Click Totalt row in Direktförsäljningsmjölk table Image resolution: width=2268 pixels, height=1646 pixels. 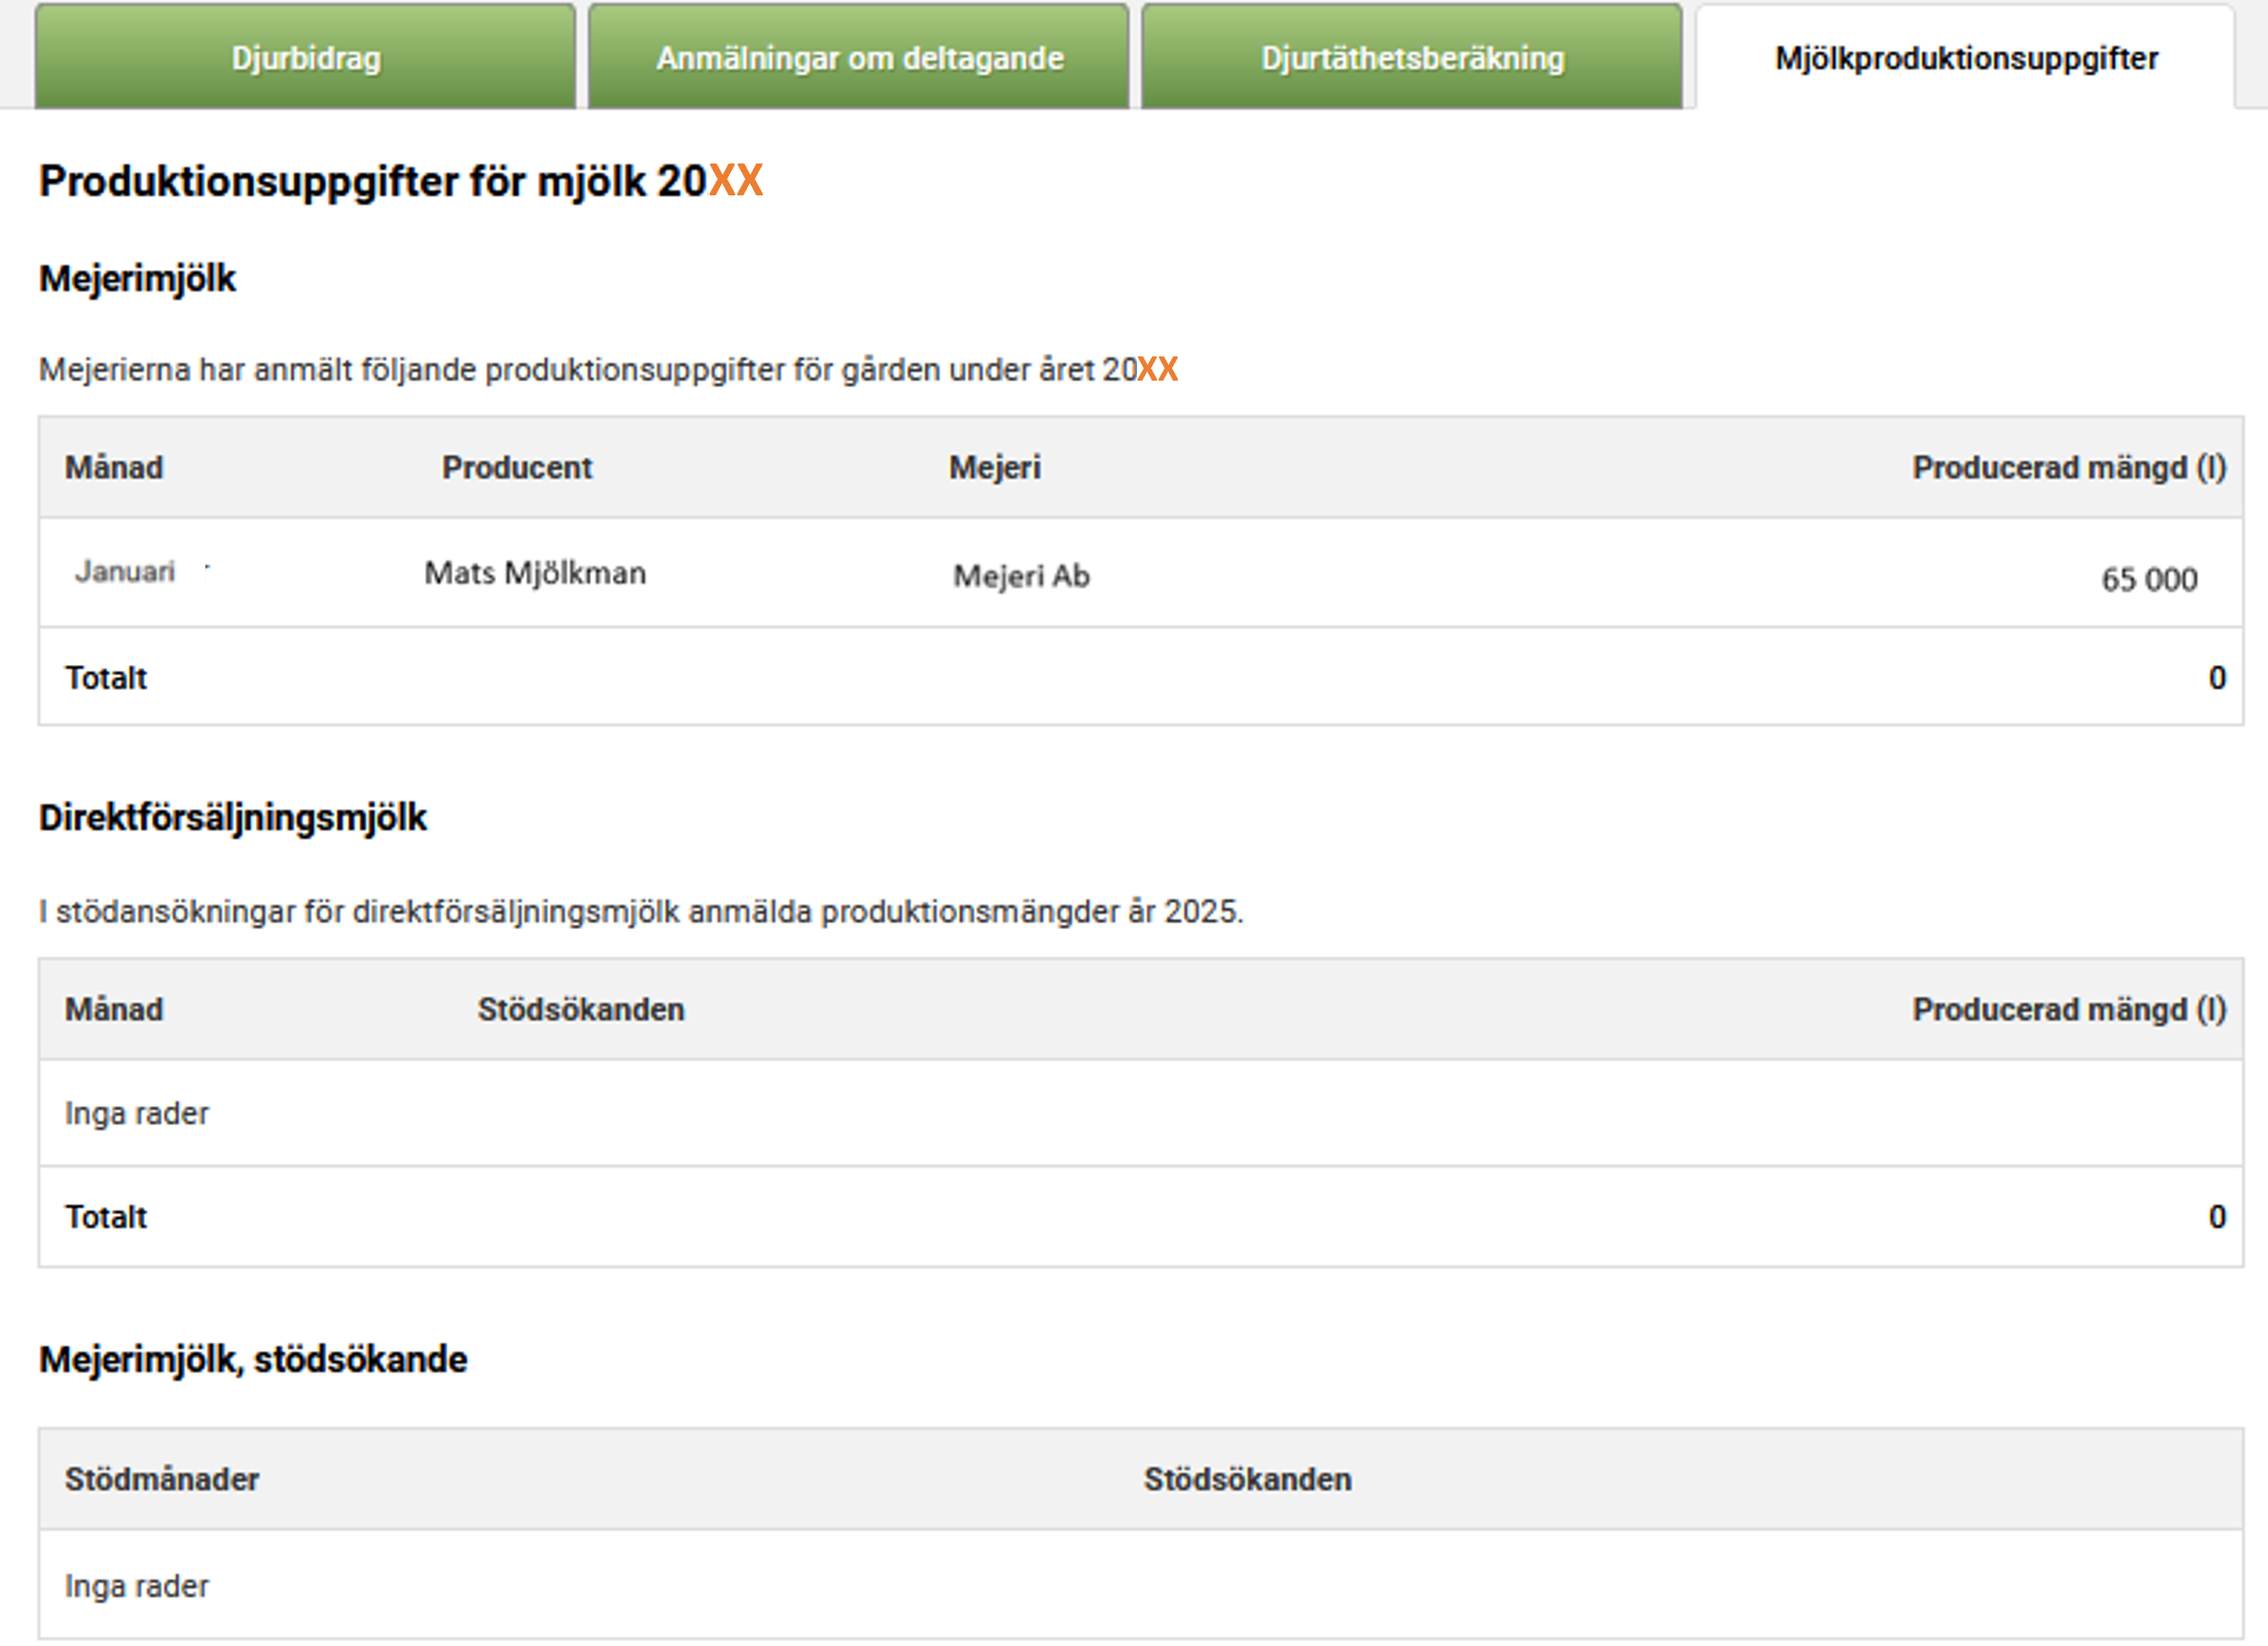[x=106, y=1217]
